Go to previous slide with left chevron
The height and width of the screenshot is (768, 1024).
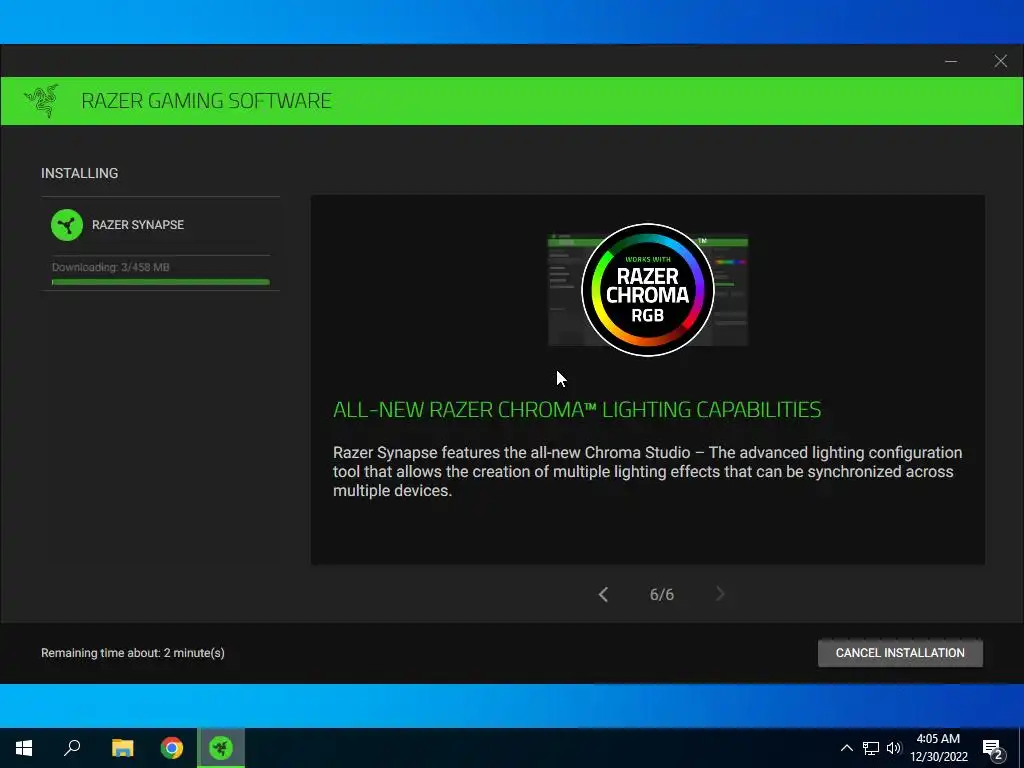tap(603, 594)
